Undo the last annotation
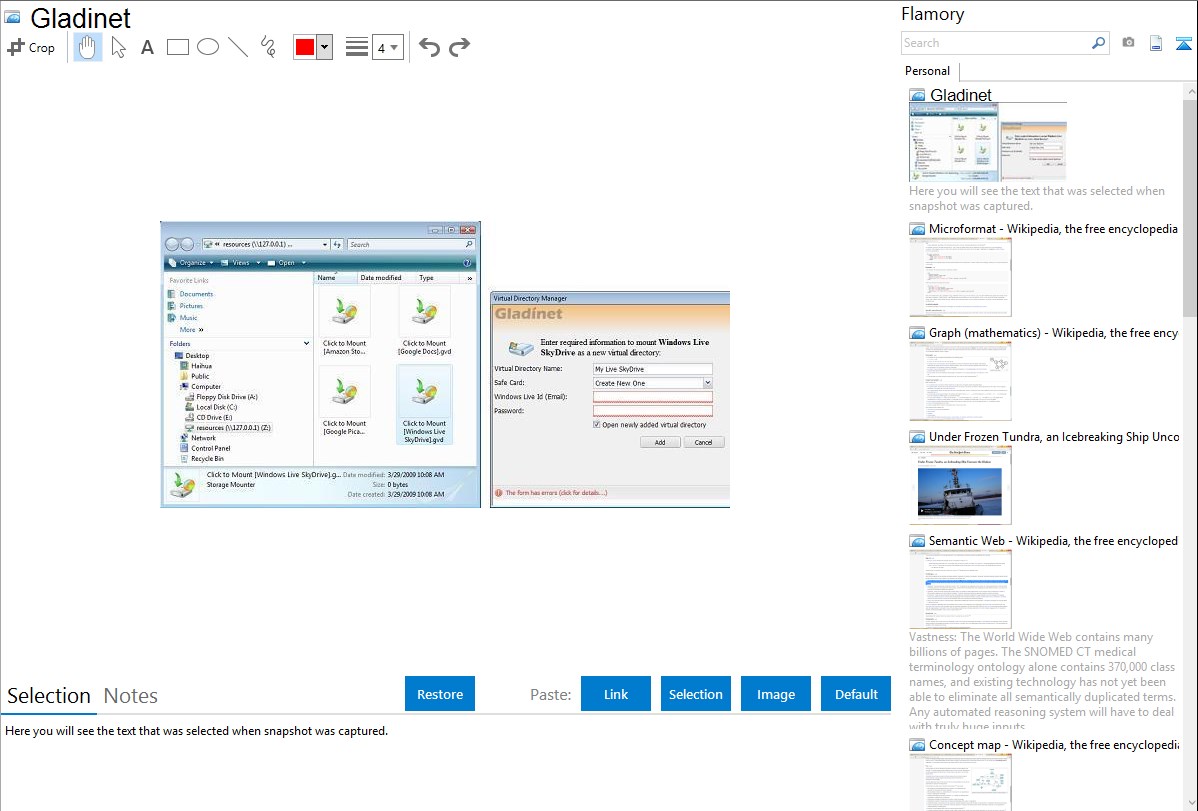The image size is (1198, 811). tap(429, 47)
